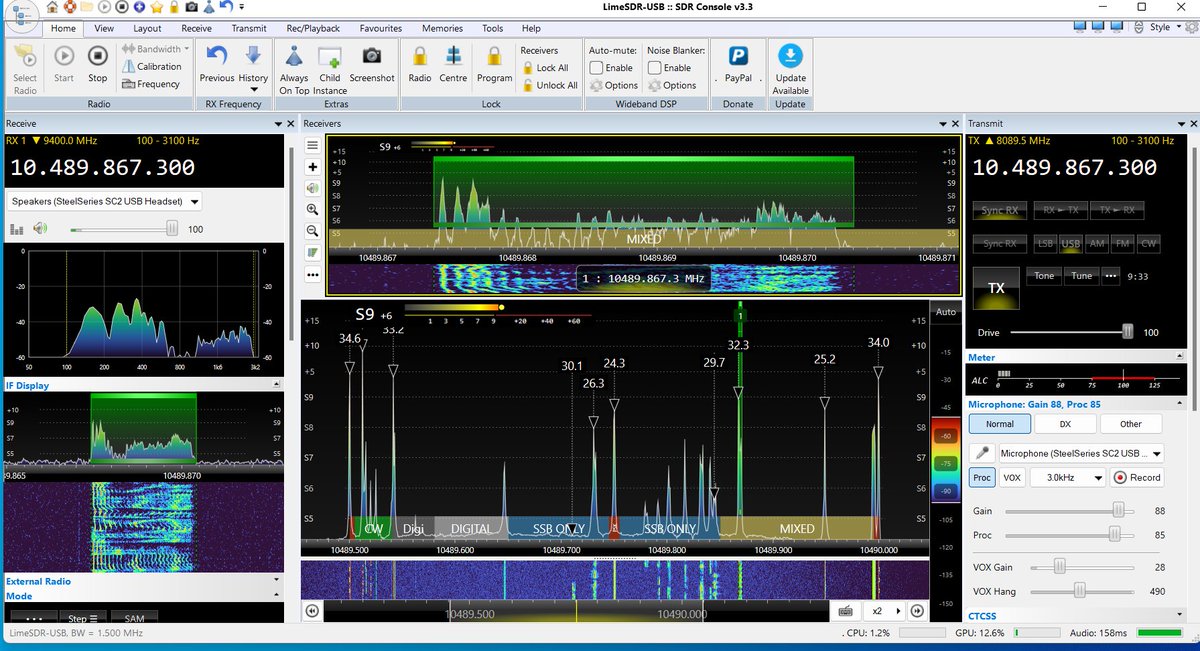Open the receivers pane hamburger menu
Viewport: 1200px width, 651px height.
[x=313, y=146]
